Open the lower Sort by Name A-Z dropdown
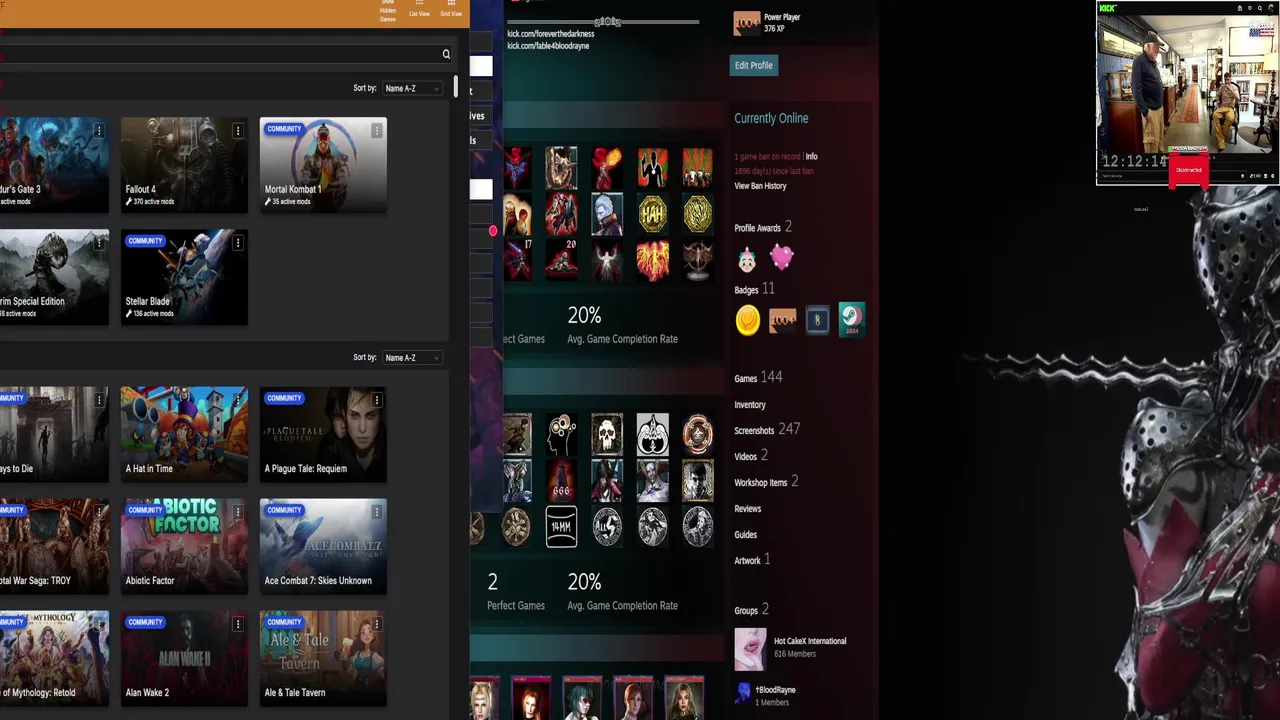Viewport: 1280px width, 720px height. point(411,357)
